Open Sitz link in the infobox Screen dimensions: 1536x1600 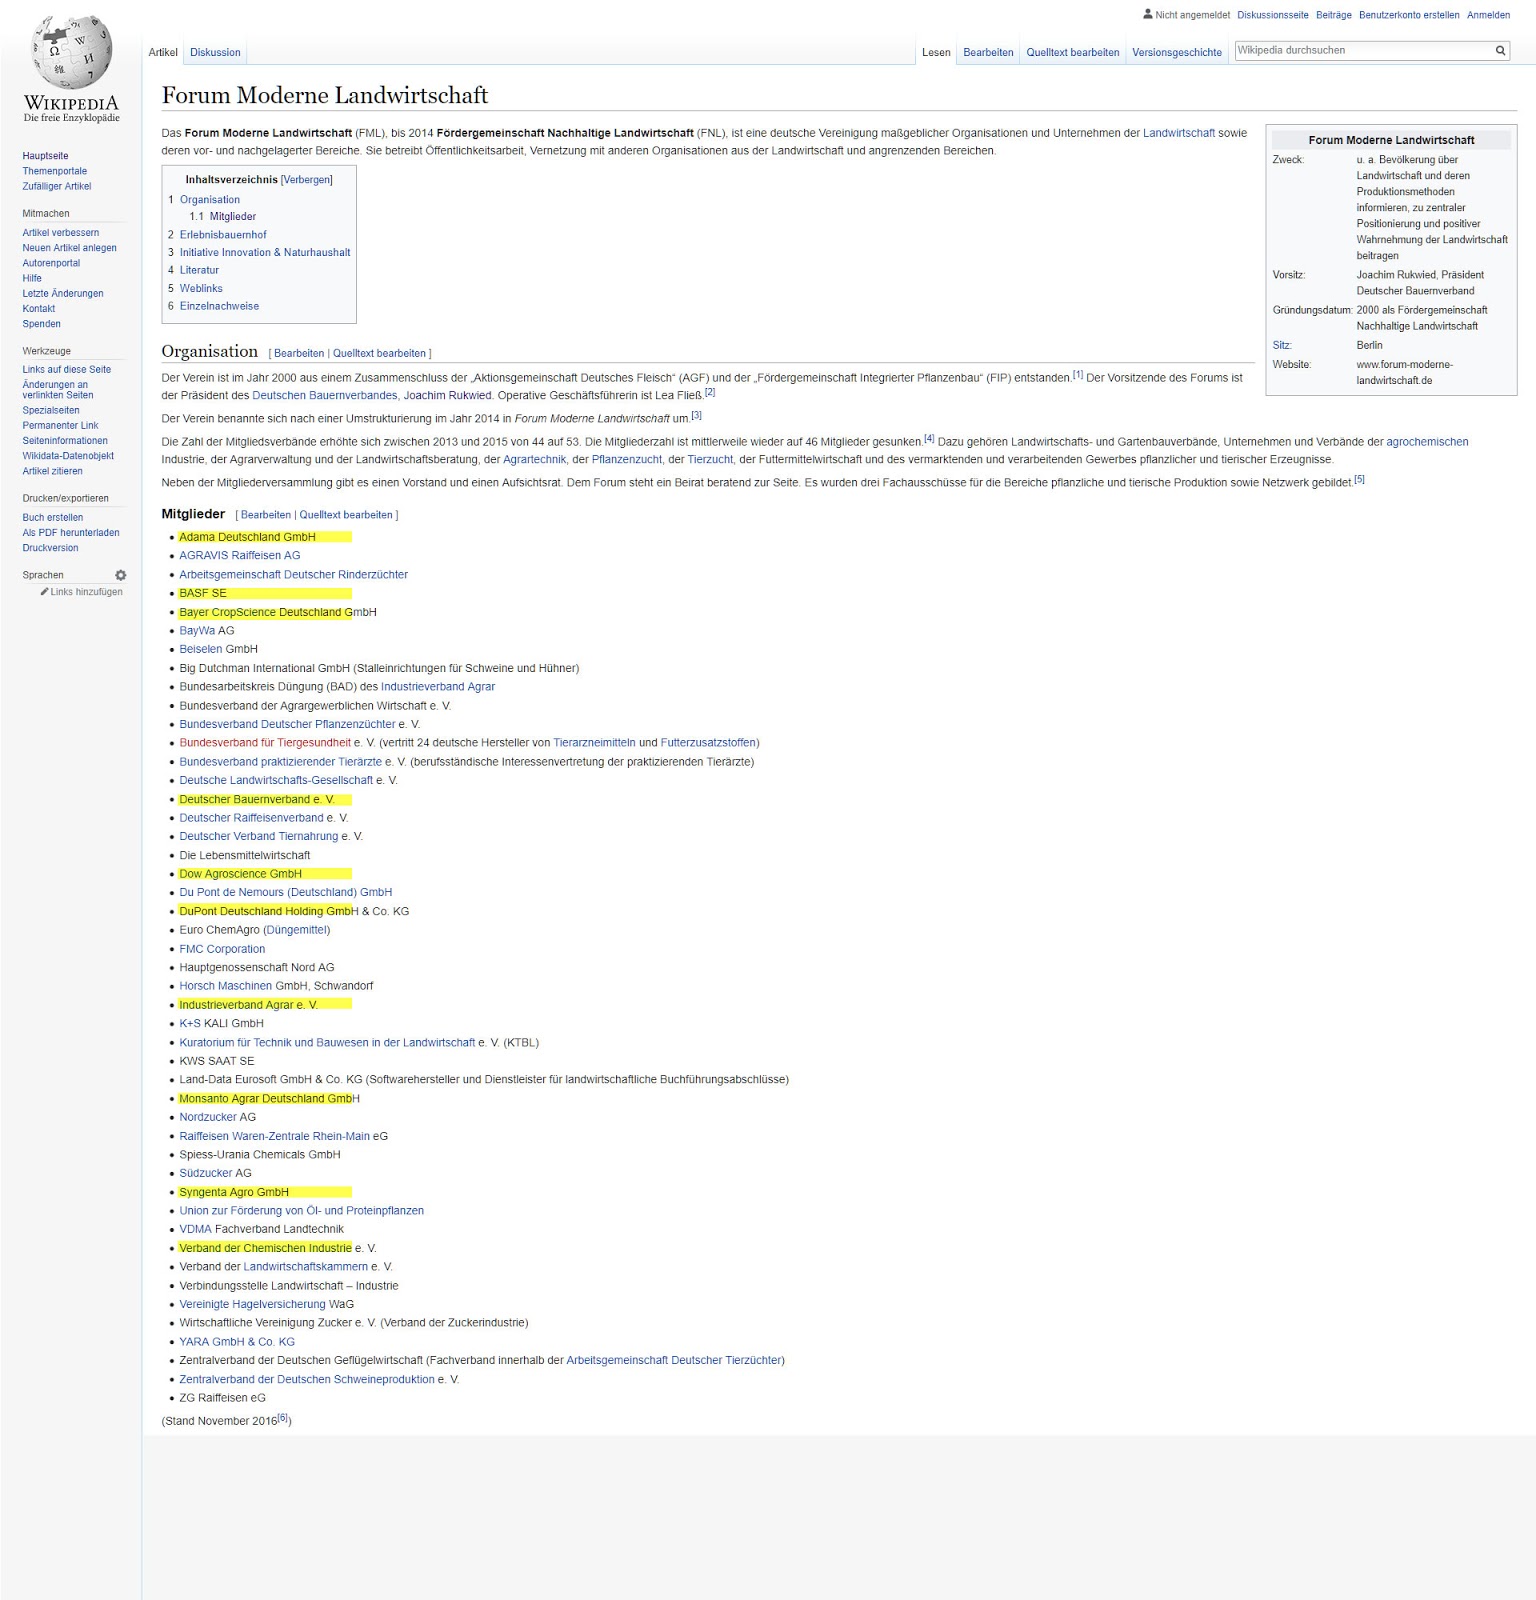point(1281,346)
